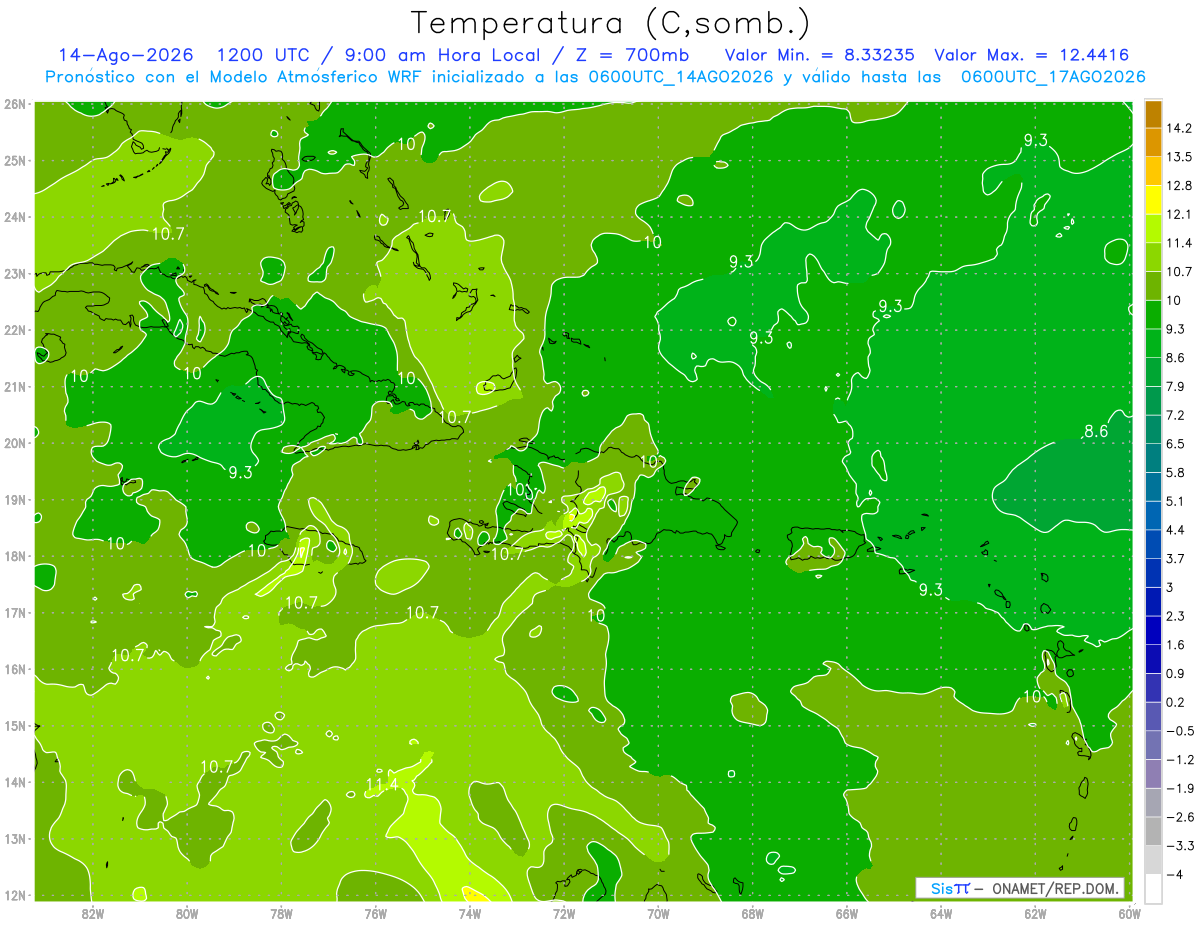The image size is (1200, 927).
Task: Select the date '14-Ago-2026' in the header
Action: (x=126, y=55)
